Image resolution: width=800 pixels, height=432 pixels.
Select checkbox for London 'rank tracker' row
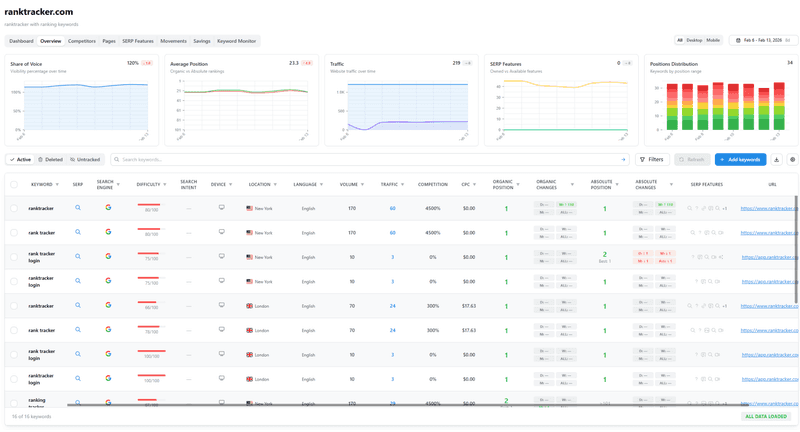pos(14,330)
